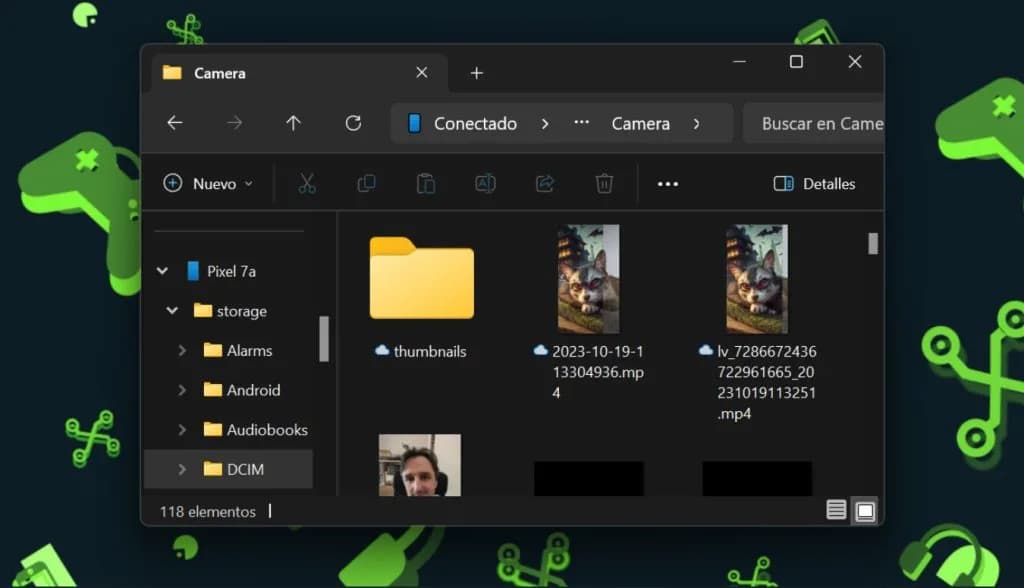Minimize the File Explorer window
The width and height of the screenshot is (1024, 588).
coord(739,61)
